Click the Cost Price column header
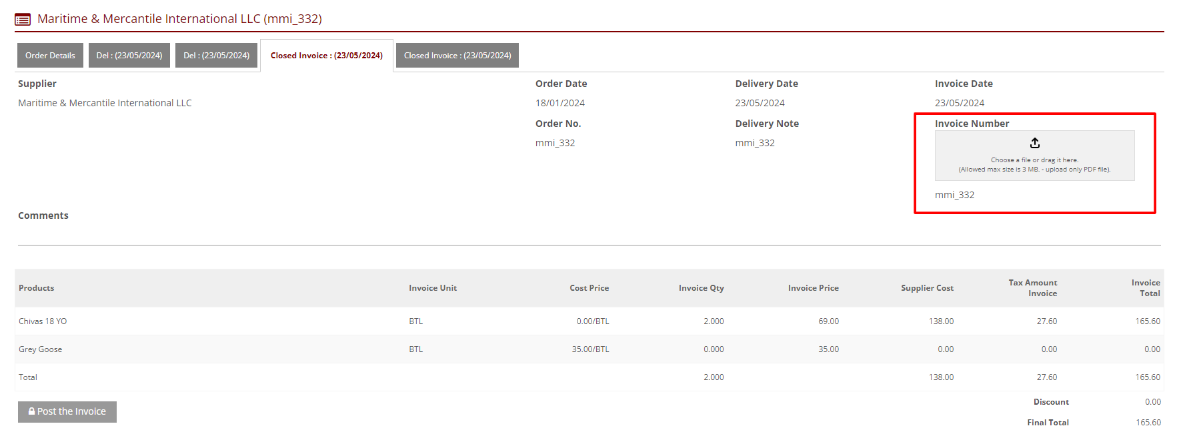Viewport: 1191px width, 446px height. tap(589, 288)
